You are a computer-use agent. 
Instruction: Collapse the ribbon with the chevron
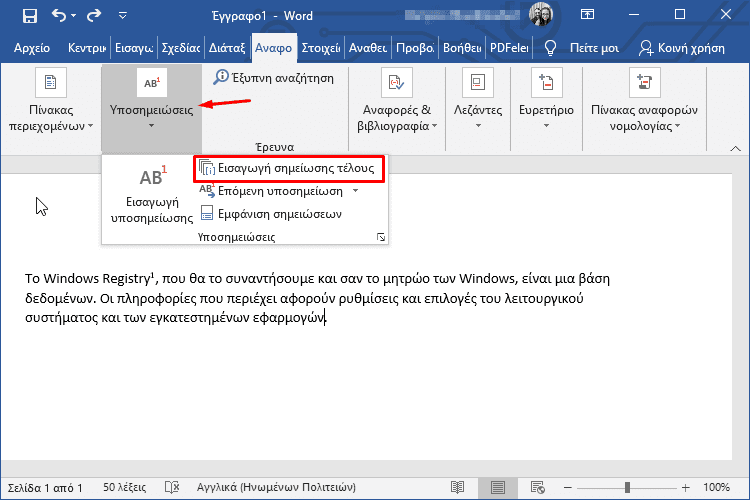(736, 149)
